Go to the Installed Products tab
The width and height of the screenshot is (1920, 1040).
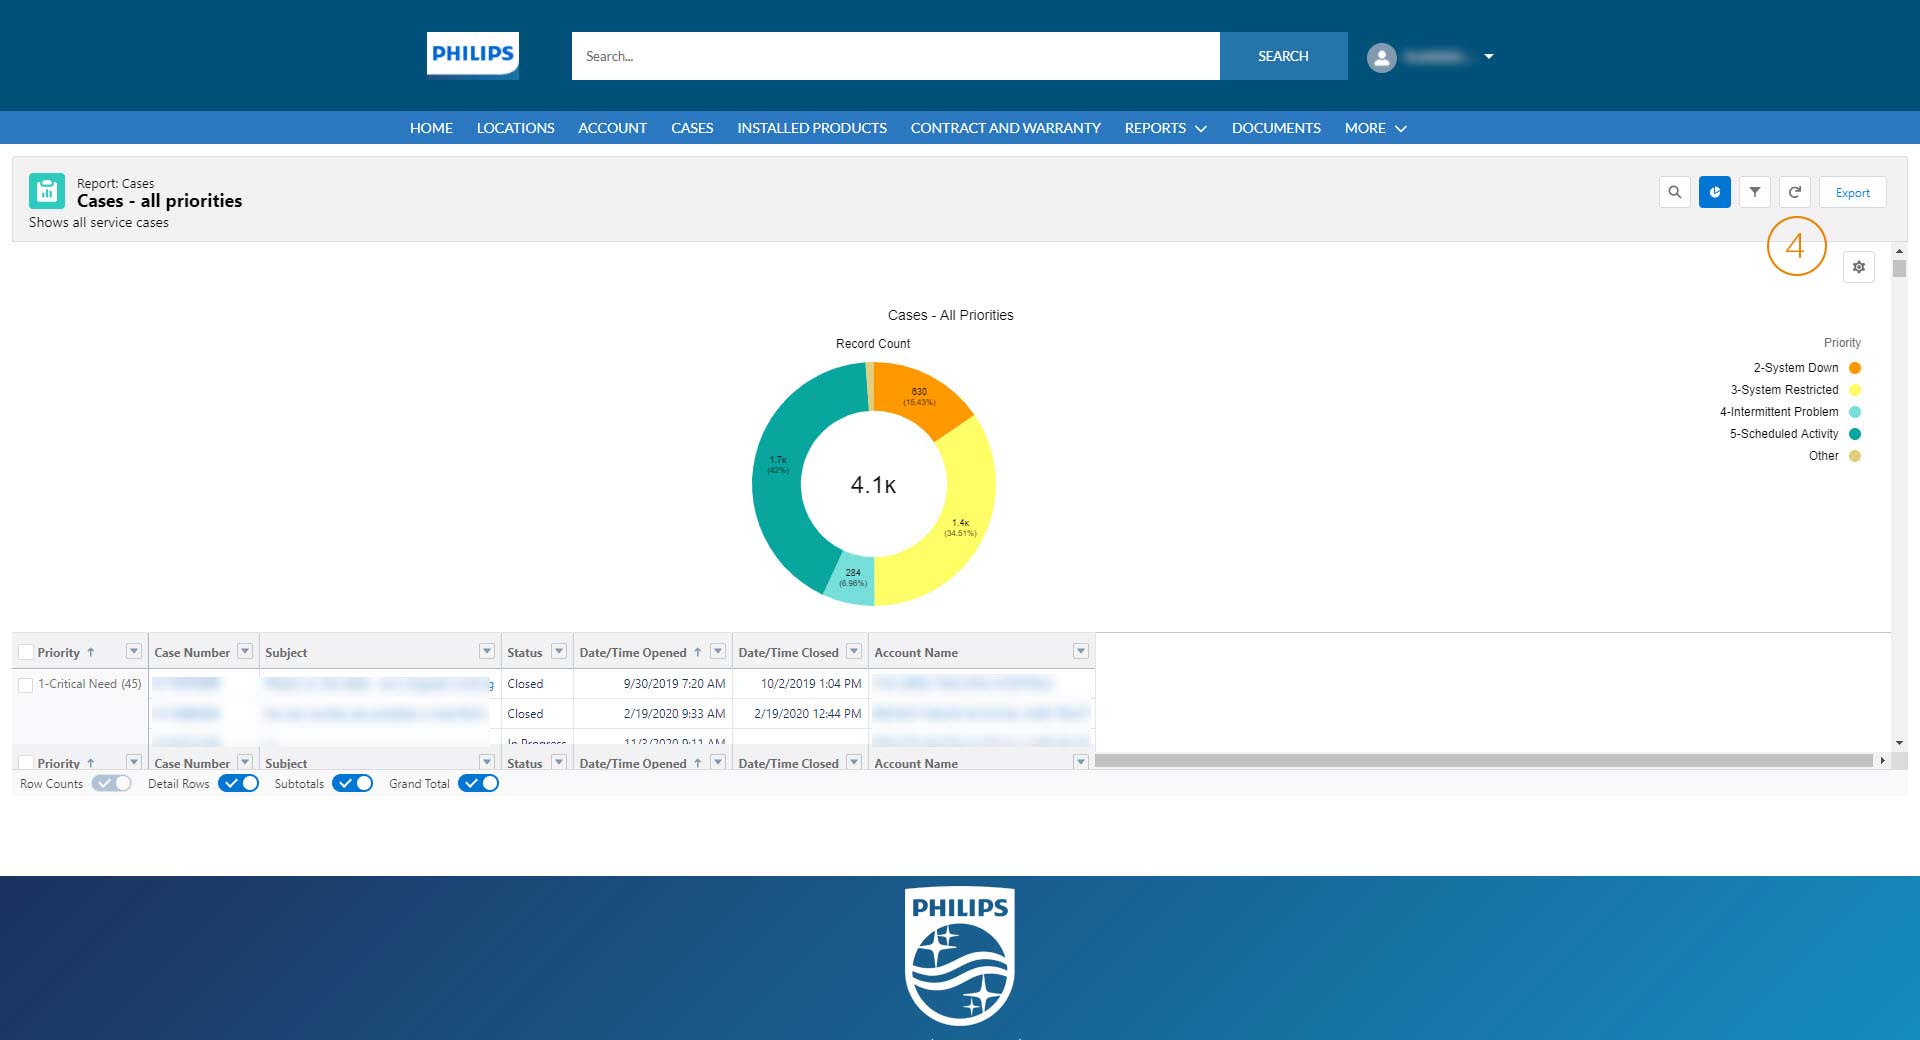[811, 128]
